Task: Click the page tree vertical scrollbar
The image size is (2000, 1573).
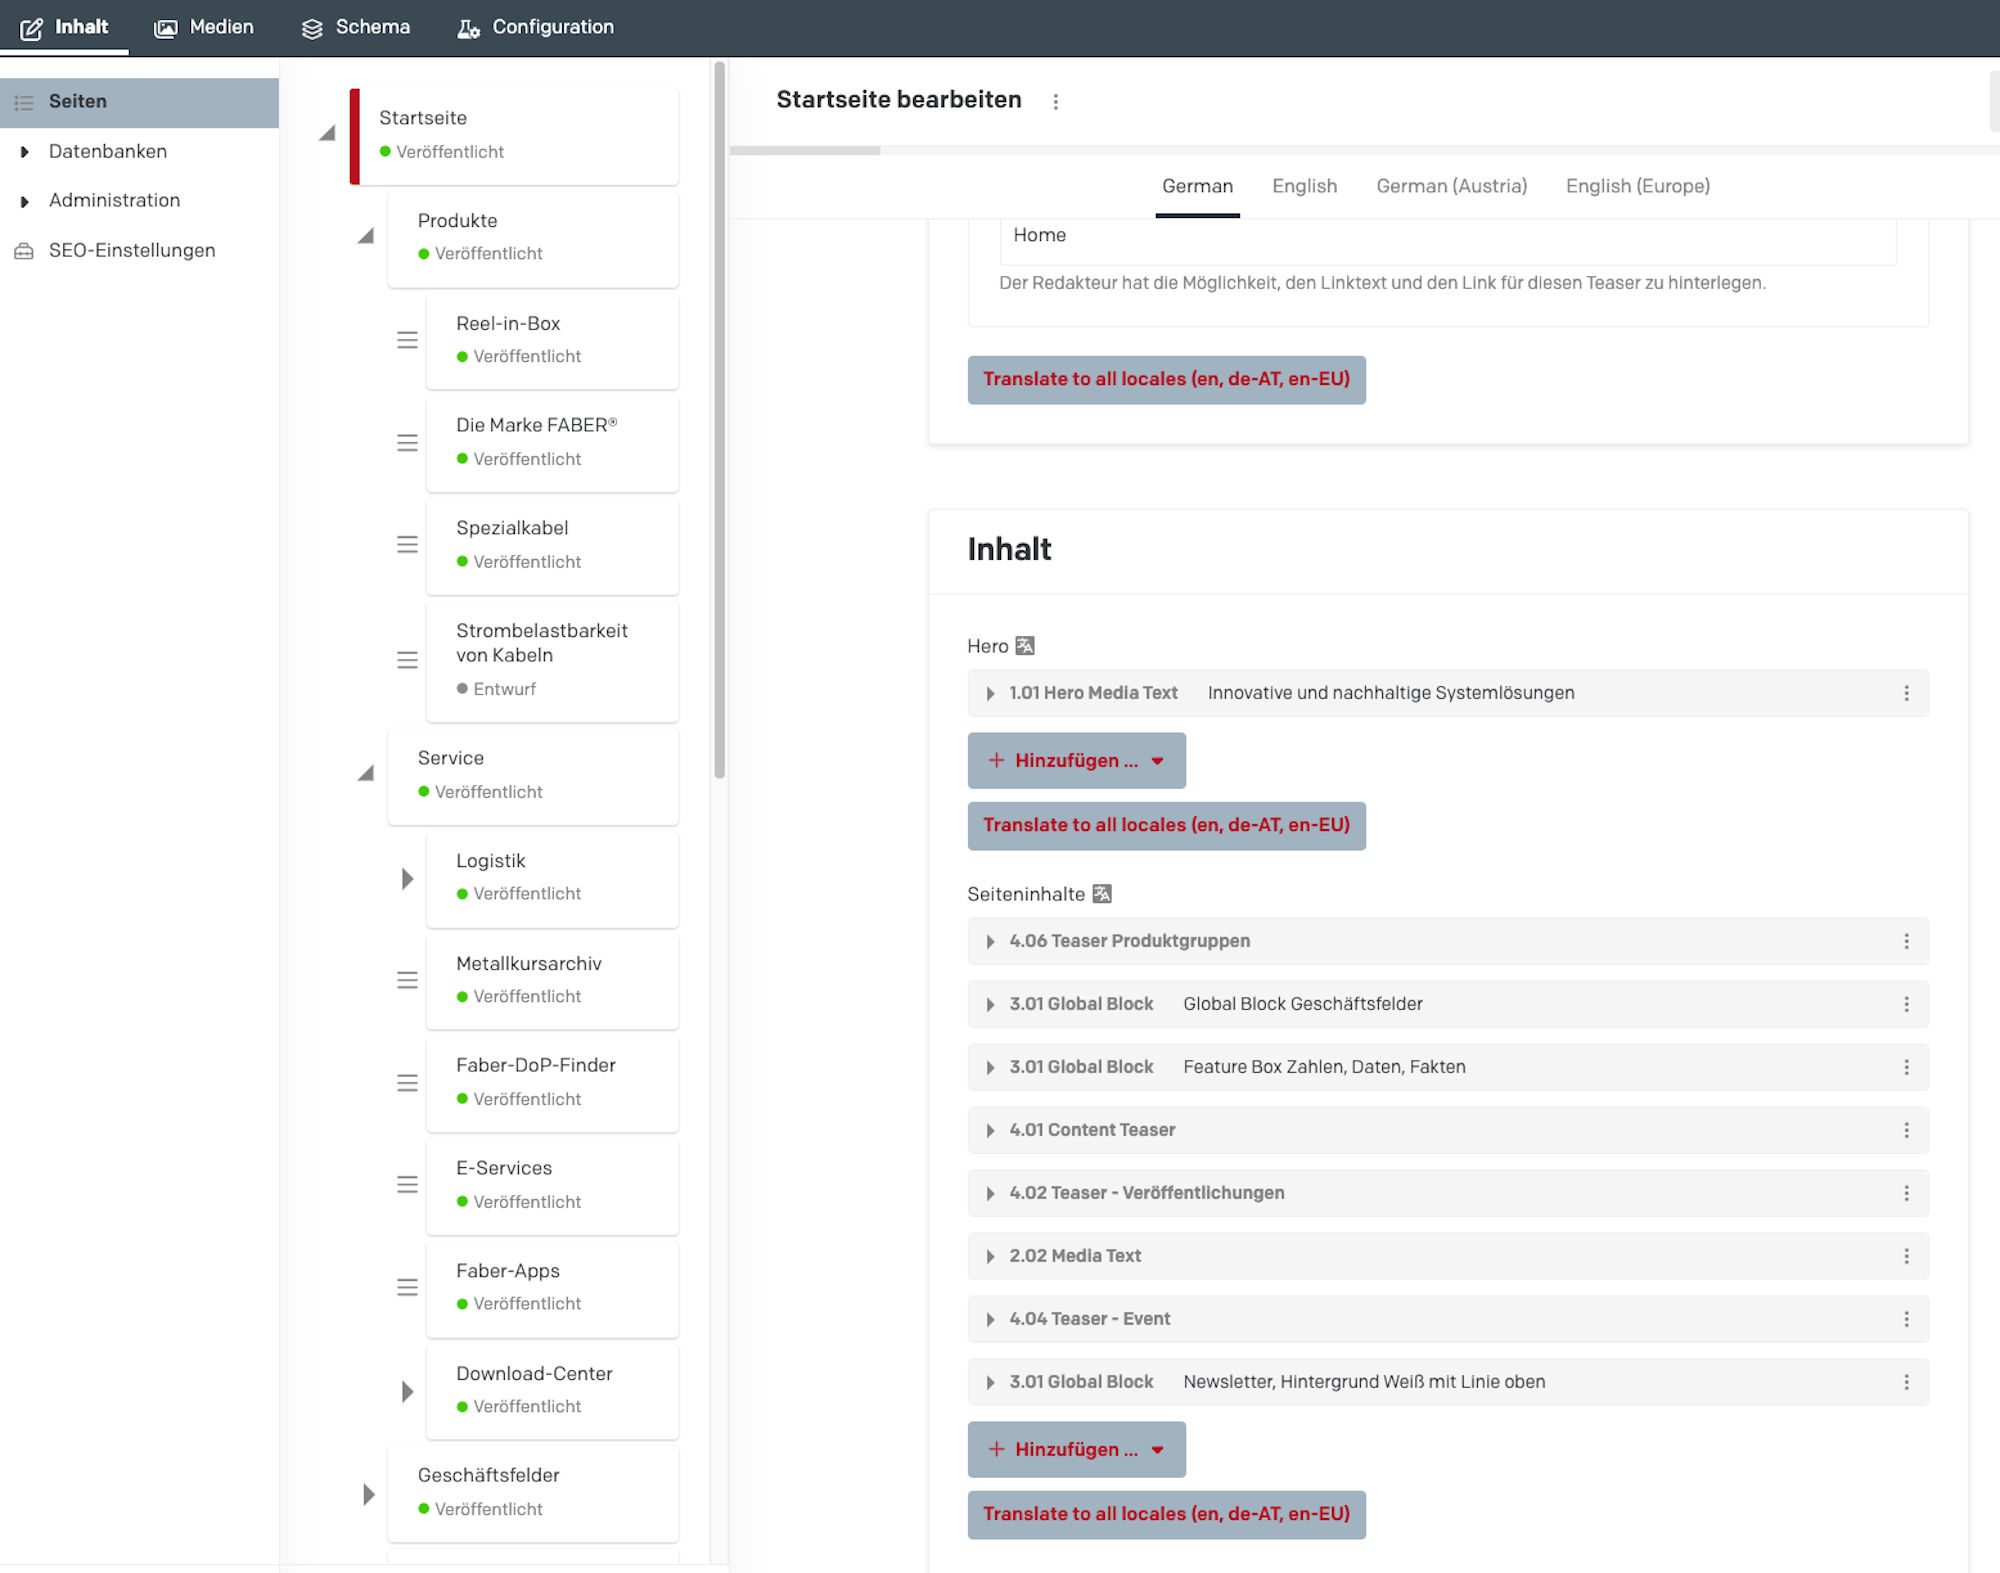Action: tap(719, 420)
